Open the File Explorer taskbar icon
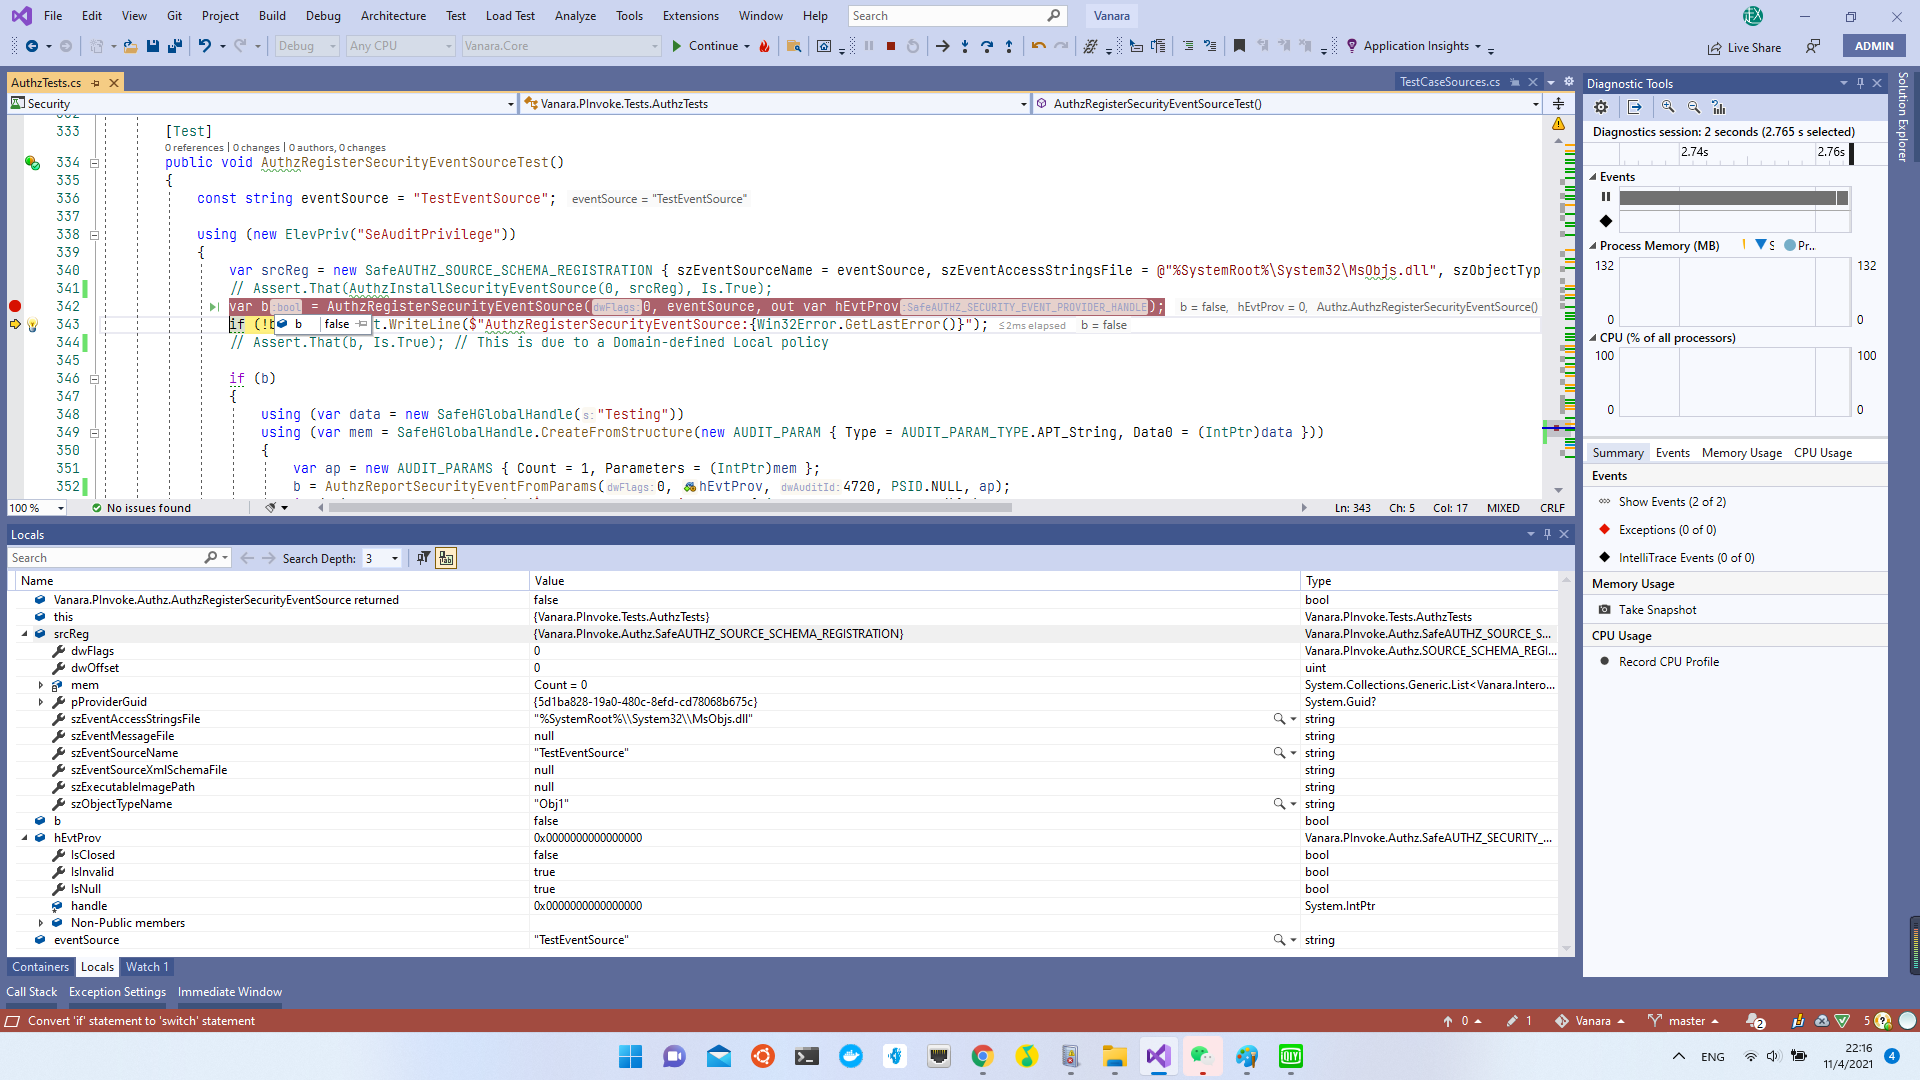The image size is (1920, 1080). 1114,1056
